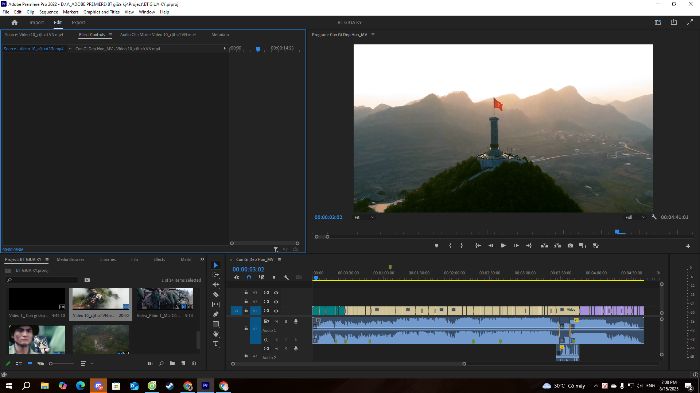
Task: Open the Program Monitor zoom level dropdown
Action: coord(364,217)
